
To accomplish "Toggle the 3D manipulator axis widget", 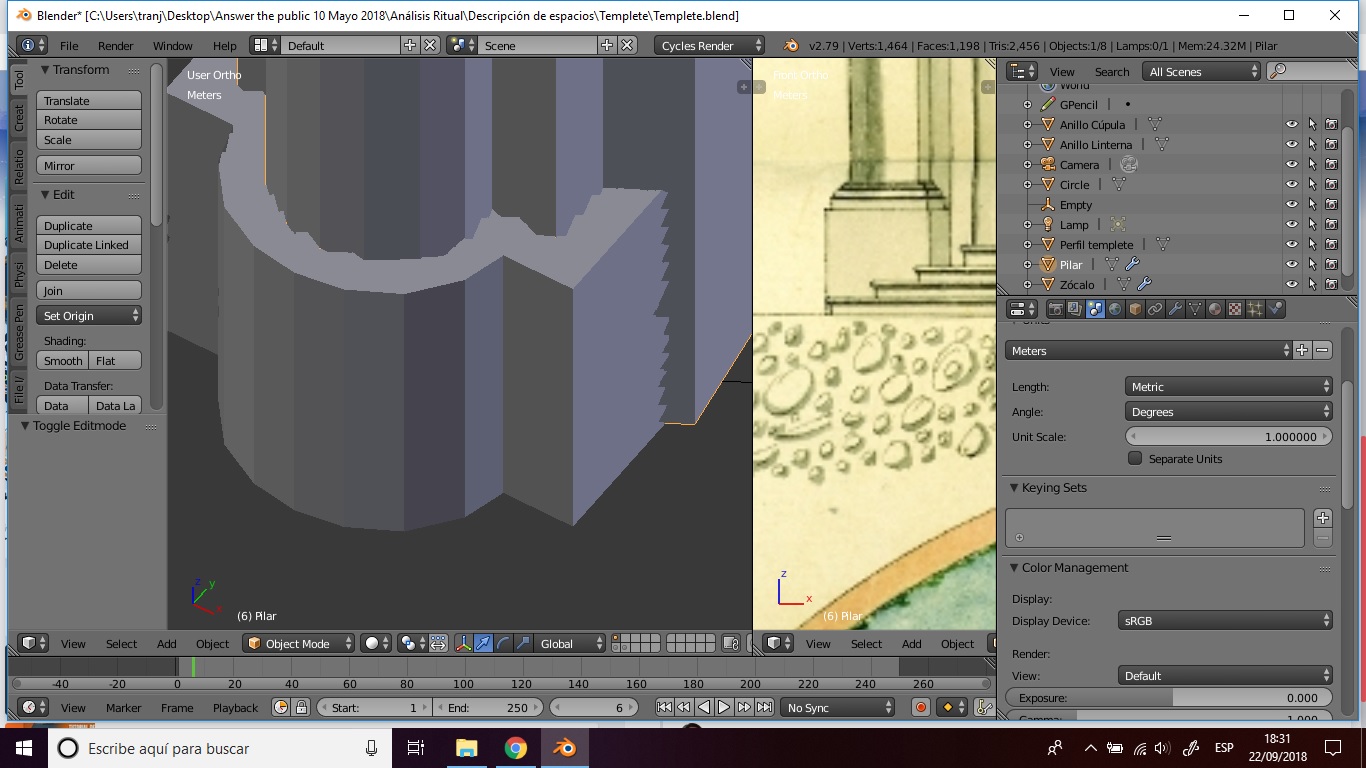I will click(465, 643).
